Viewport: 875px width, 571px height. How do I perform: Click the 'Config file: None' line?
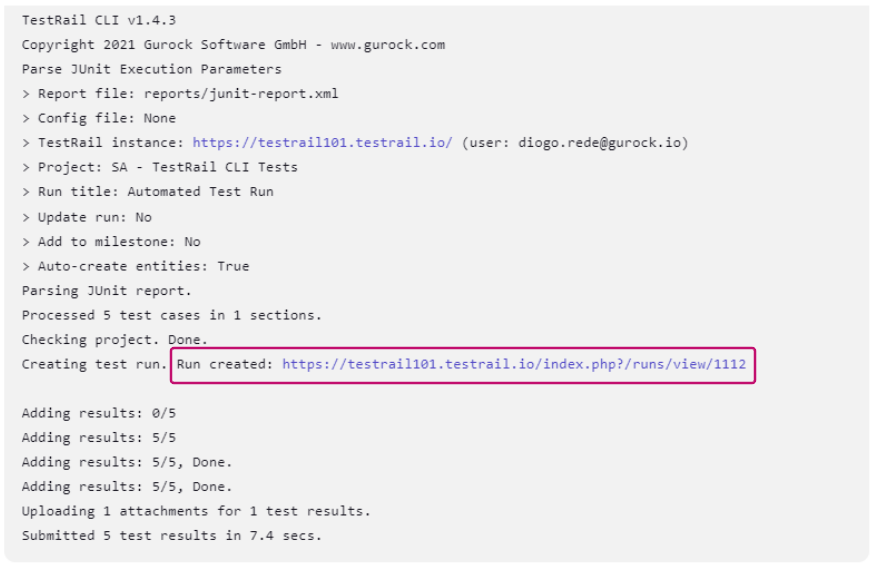click(98, 118)
